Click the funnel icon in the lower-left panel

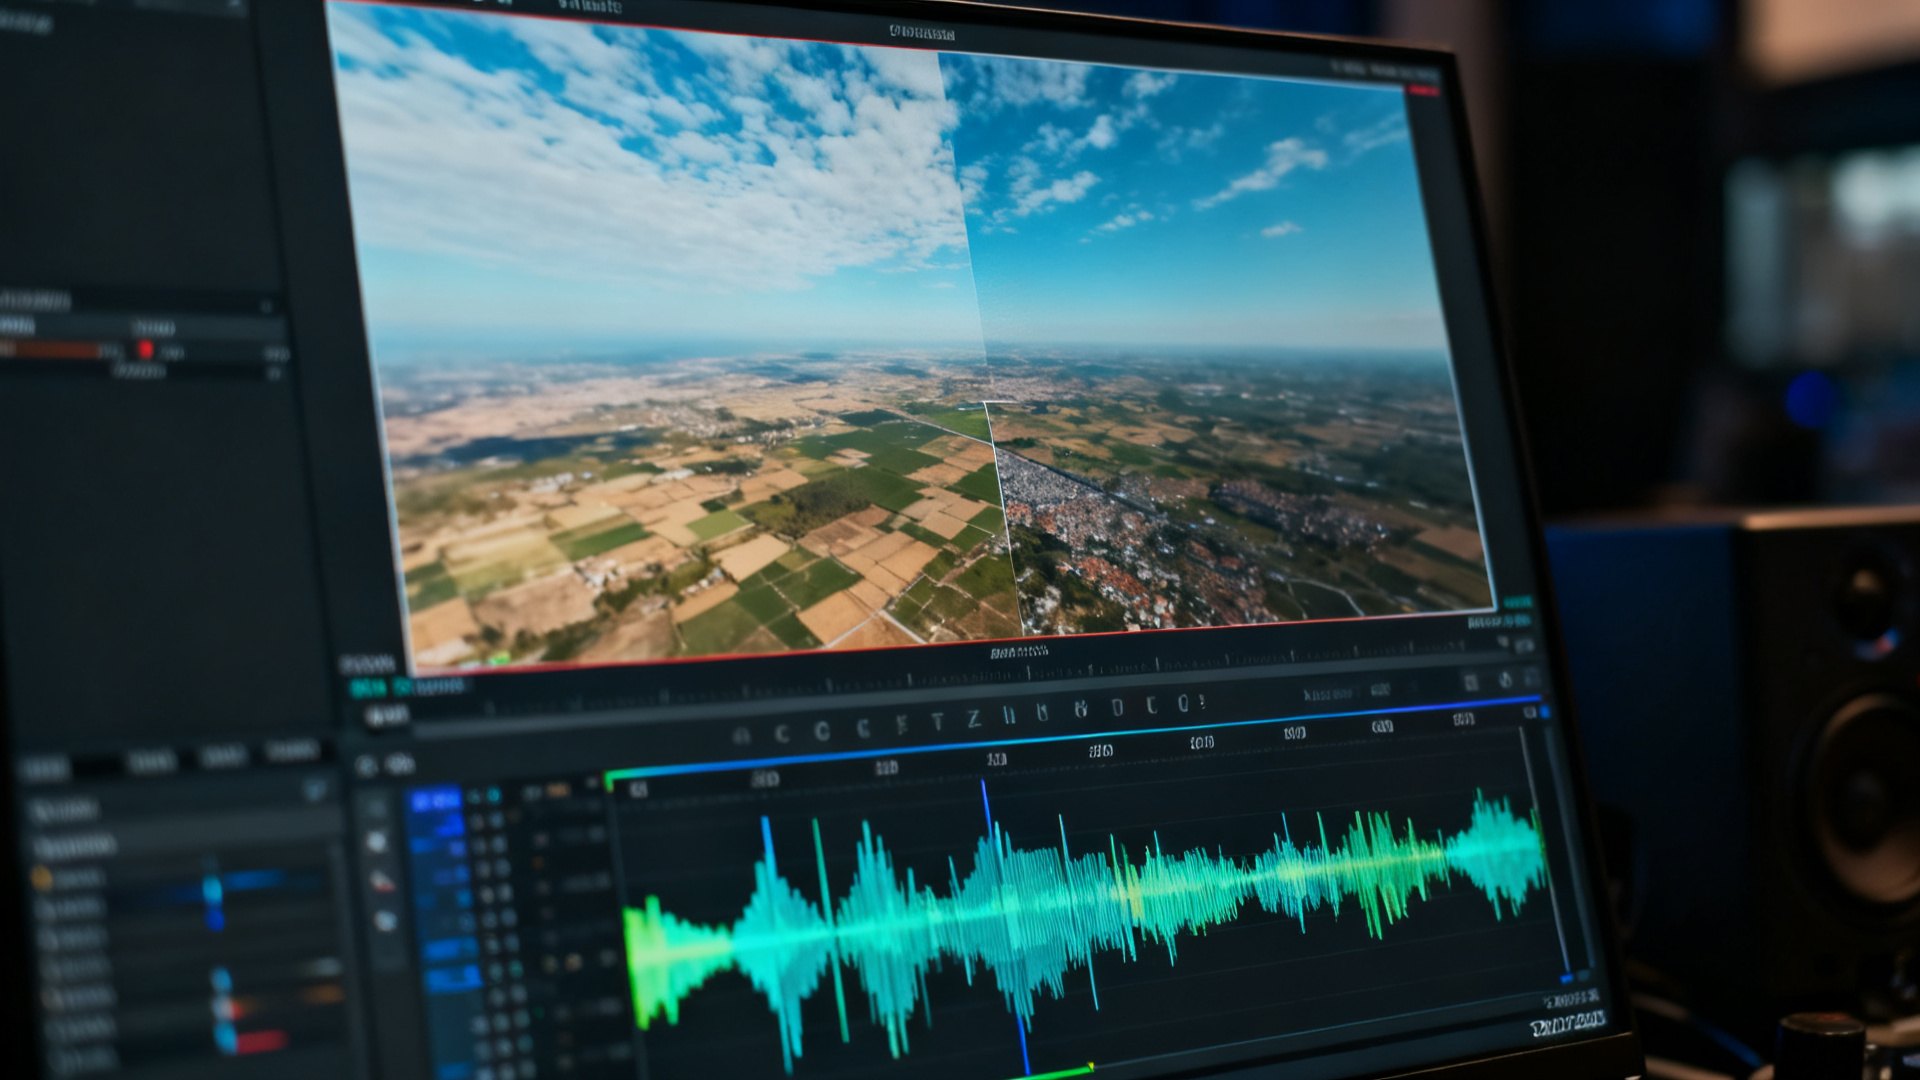[315, 791]
